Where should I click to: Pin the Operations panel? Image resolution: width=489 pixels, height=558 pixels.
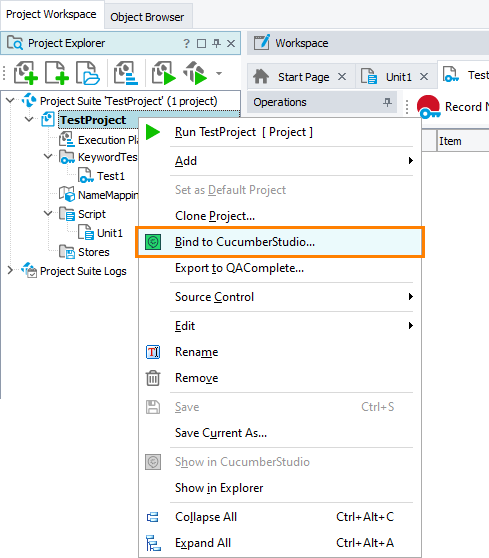point(387,102)
